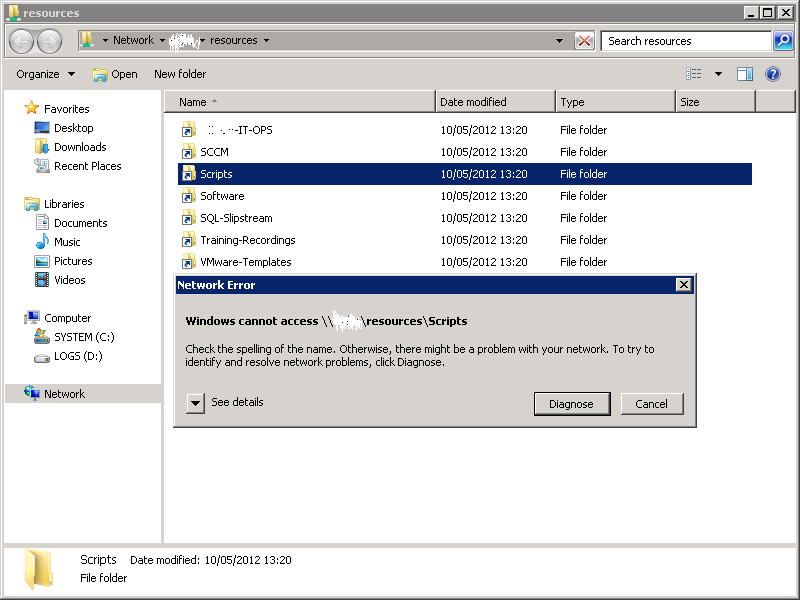
Task: Expand See details in error dialog
Action: click(196, 402)
